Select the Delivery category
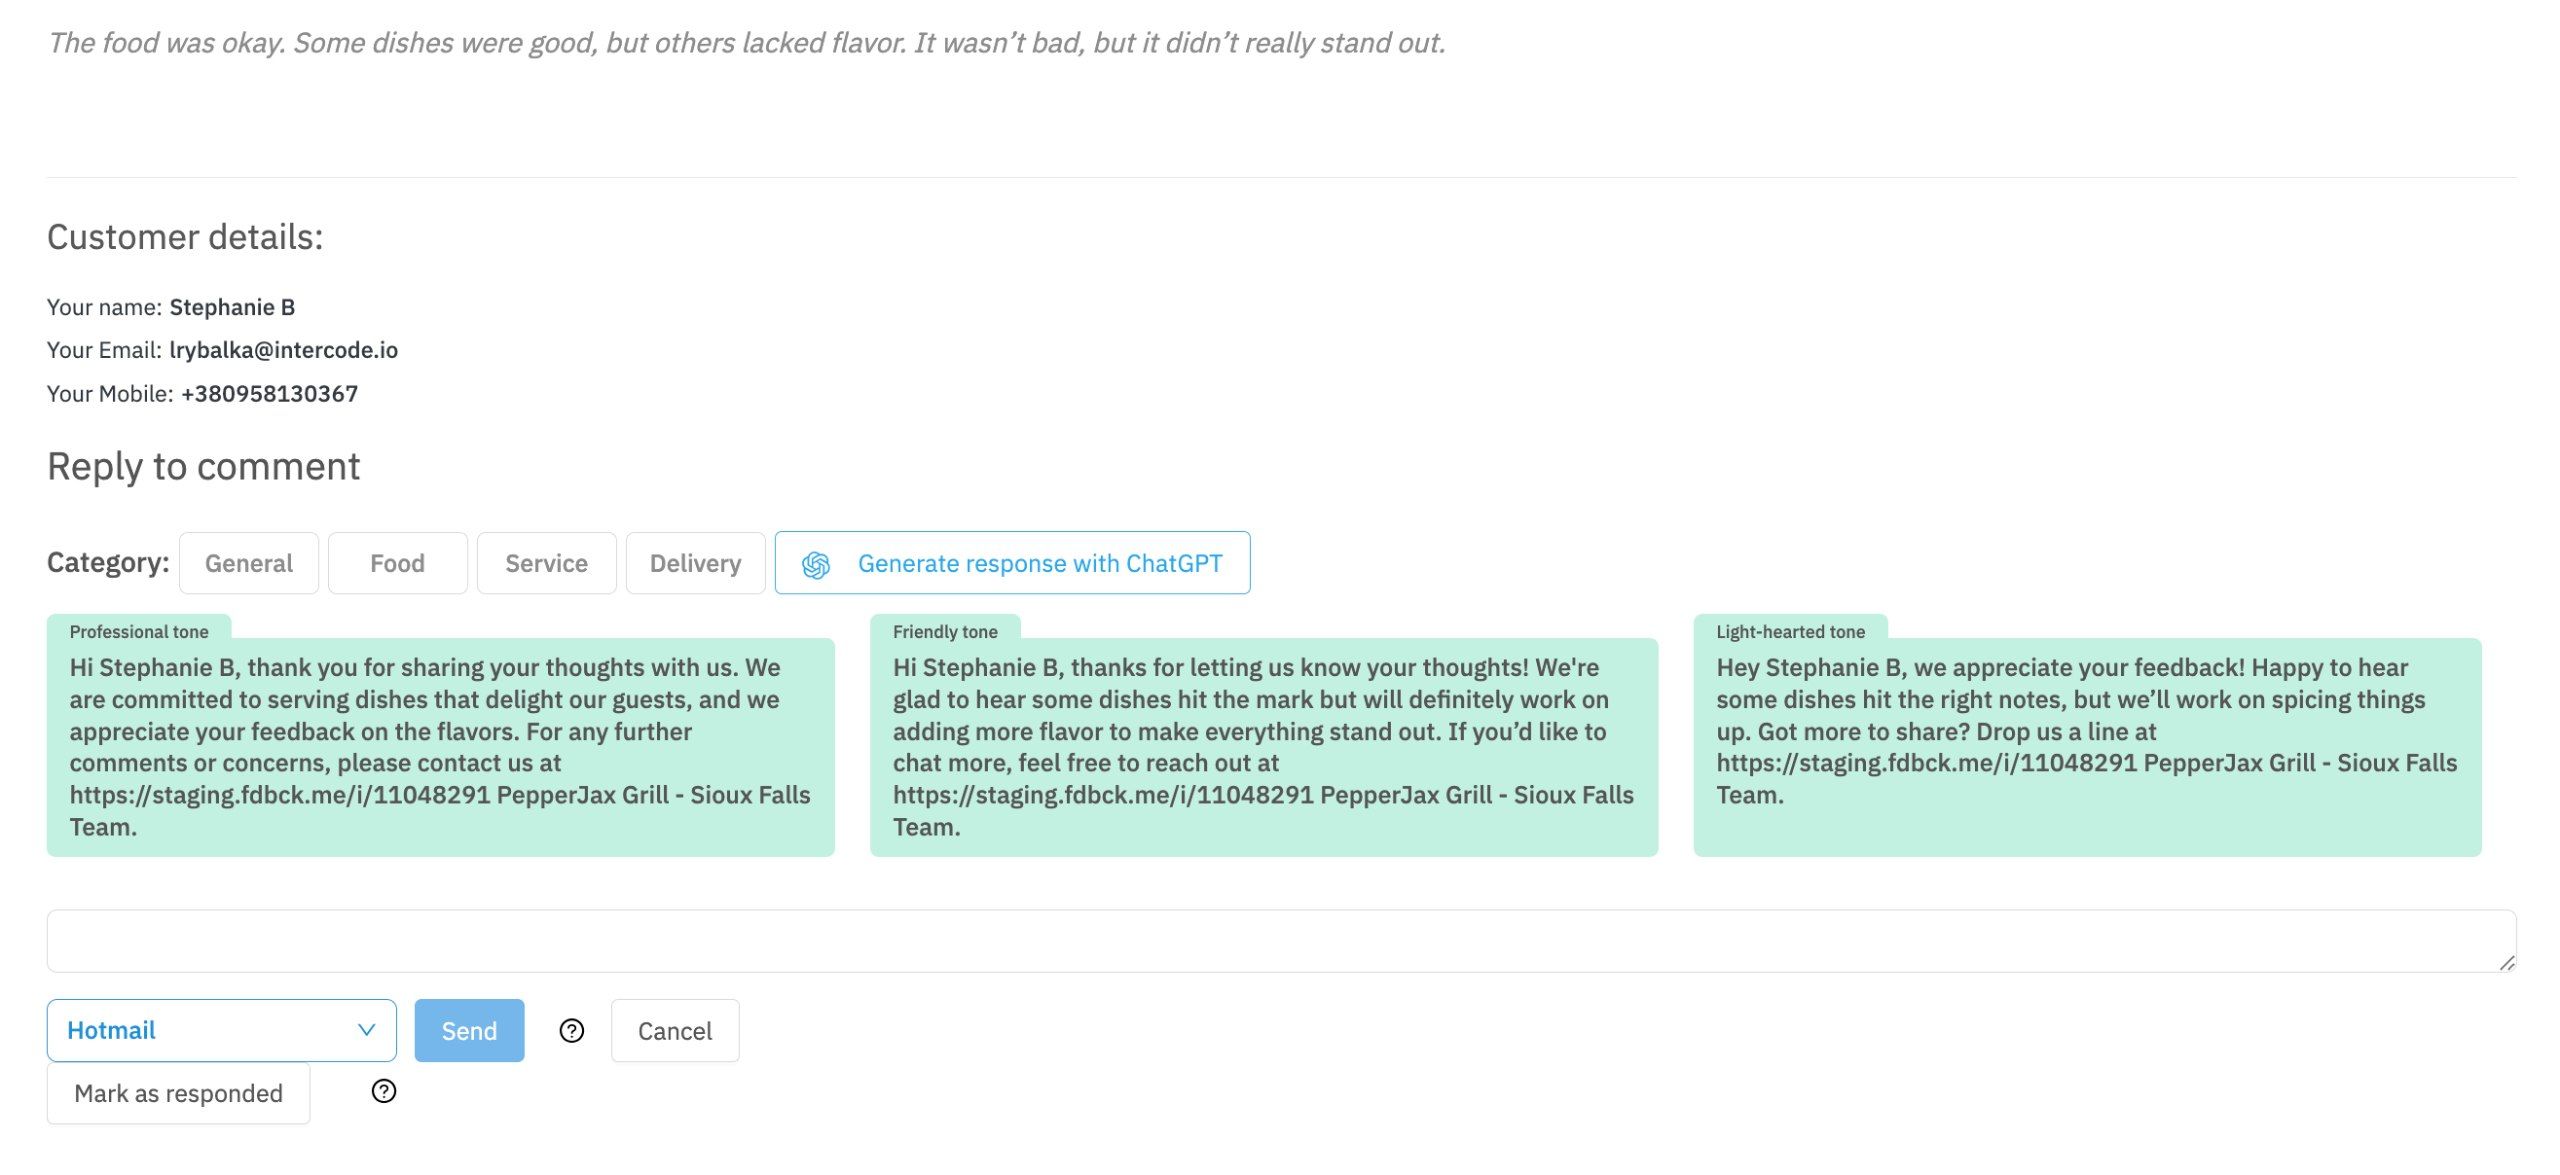 coord(695,564)
